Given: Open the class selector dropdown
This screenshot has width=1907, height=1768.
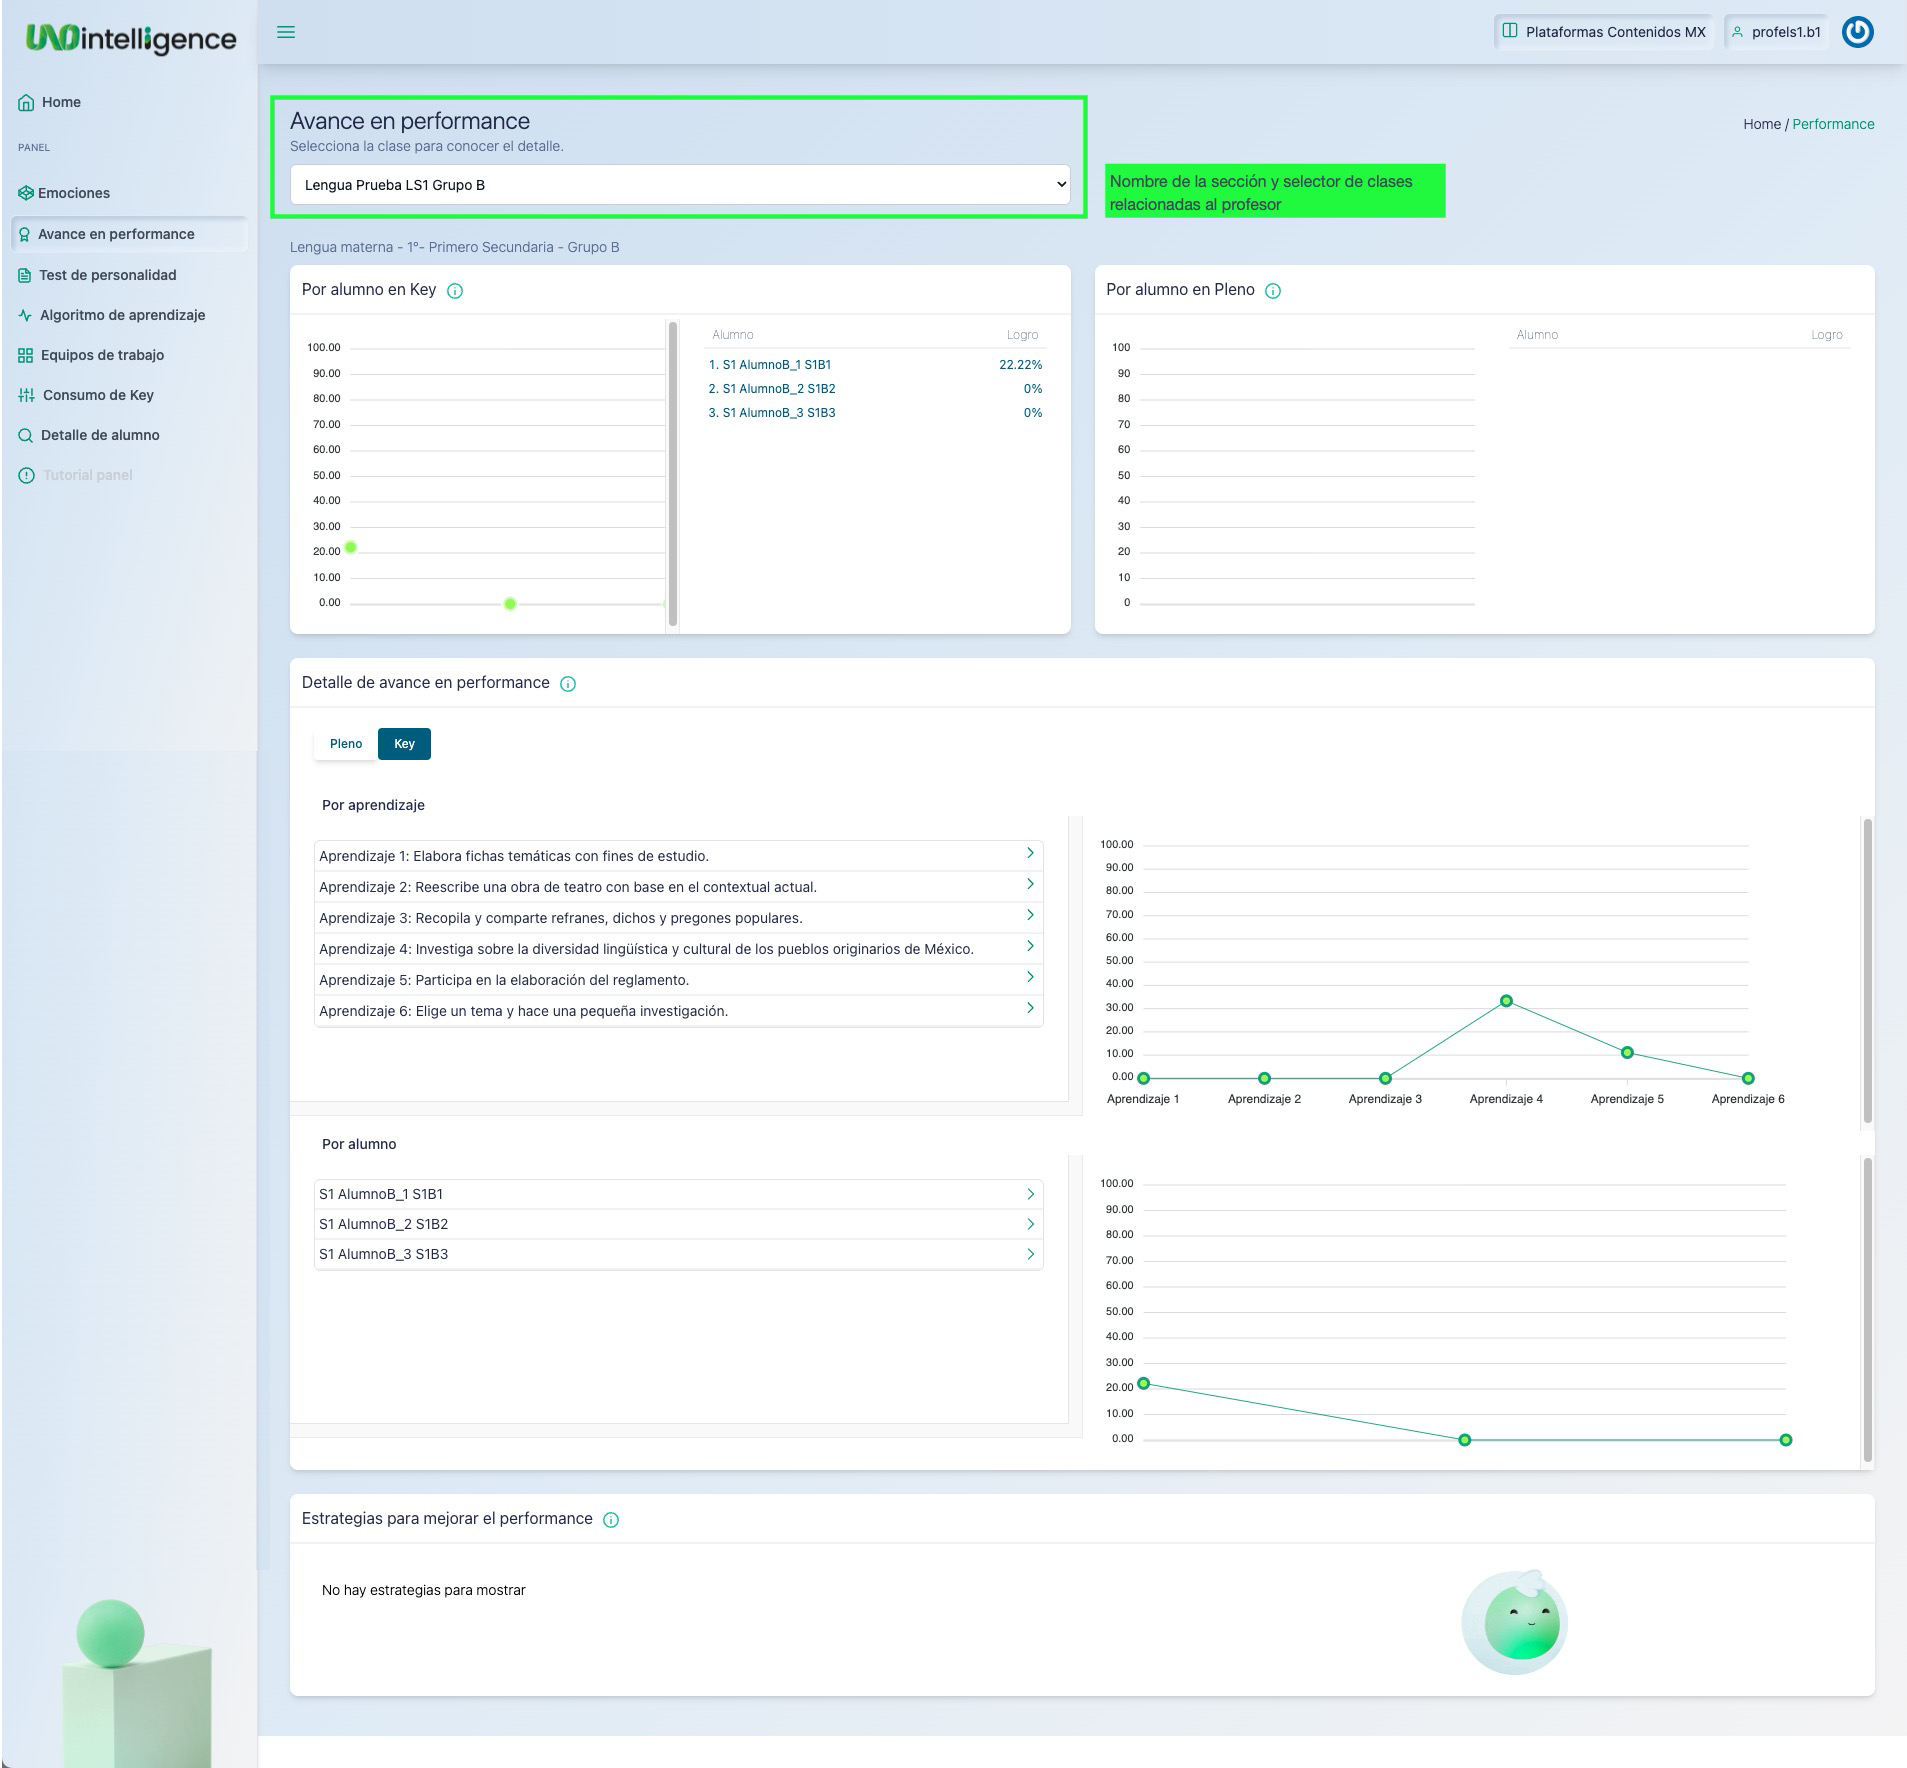Looking at the screenshot, I should pos(680,185).
